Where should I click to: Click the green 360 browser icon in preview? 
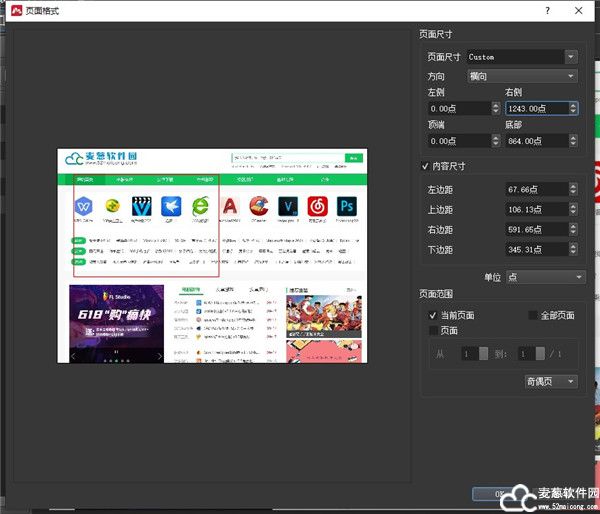[201, 206]
